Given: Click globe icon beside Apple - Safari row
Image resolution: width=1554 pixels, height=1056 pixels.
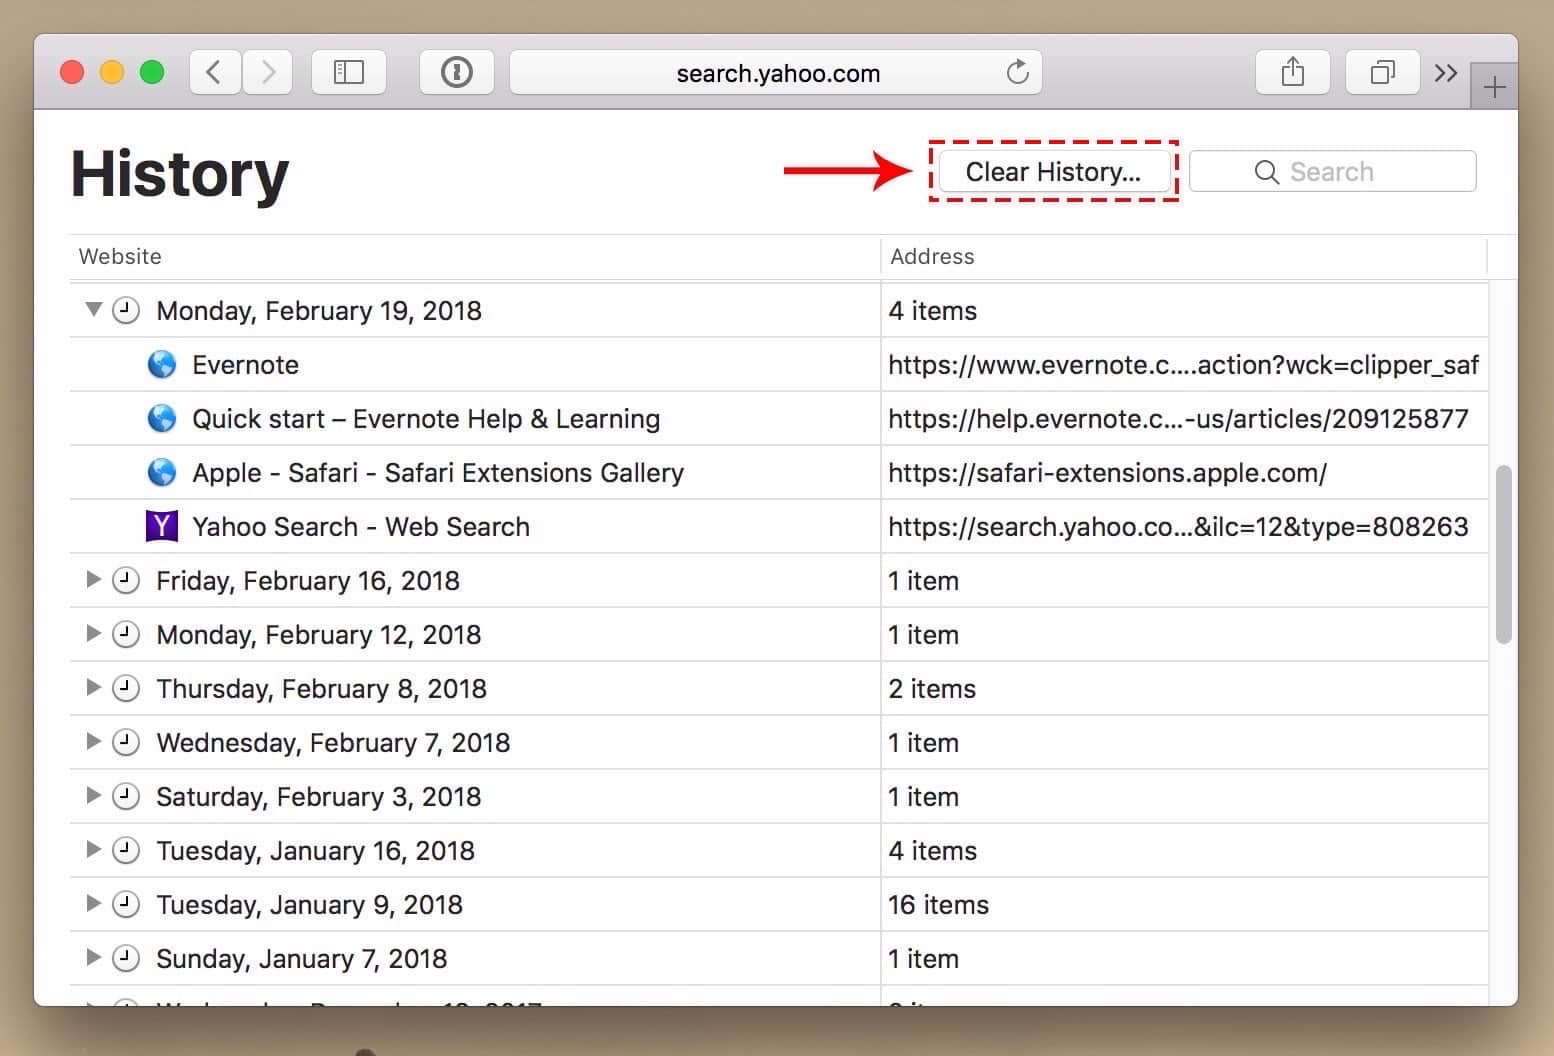Looking at the screenshot, I should point(162,472).
